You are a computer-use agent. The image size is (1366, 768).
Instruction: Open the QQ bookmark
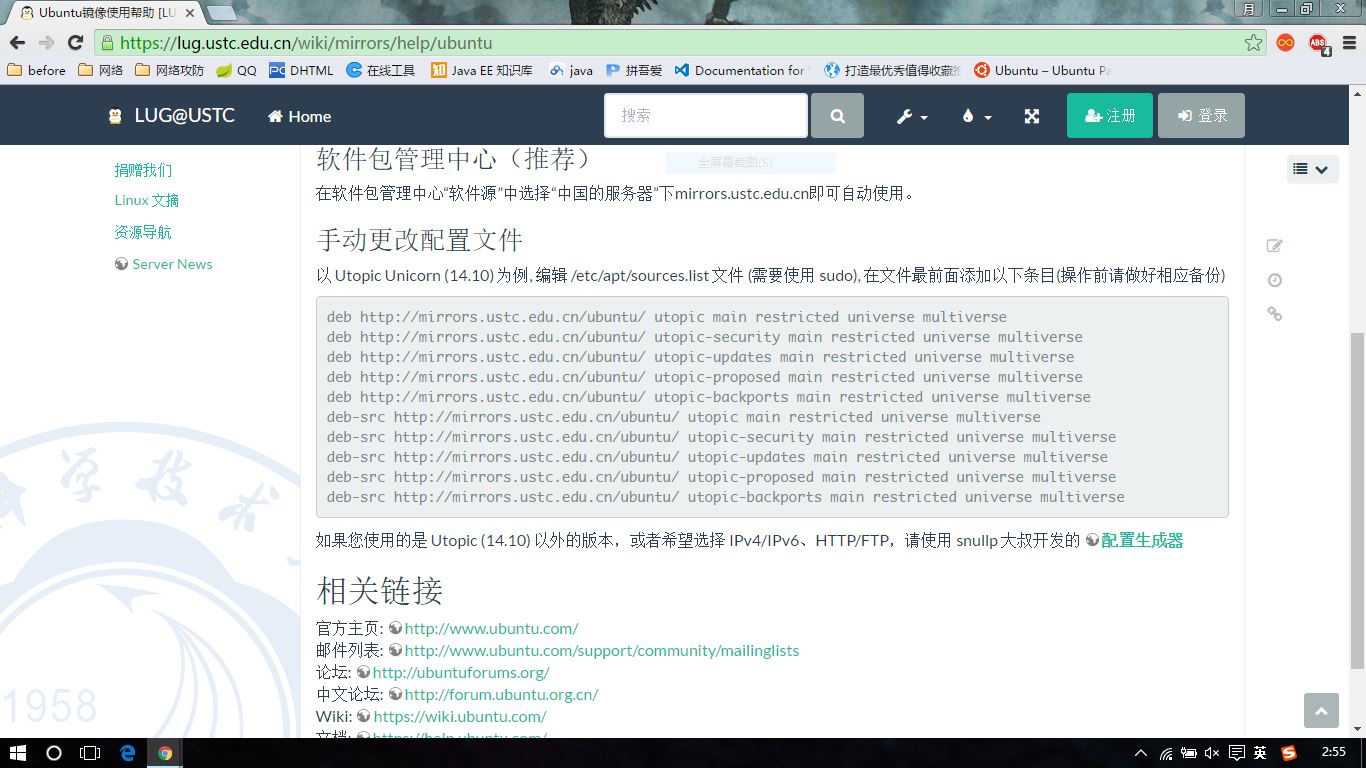pyautogui.click(x=236, y=70)
